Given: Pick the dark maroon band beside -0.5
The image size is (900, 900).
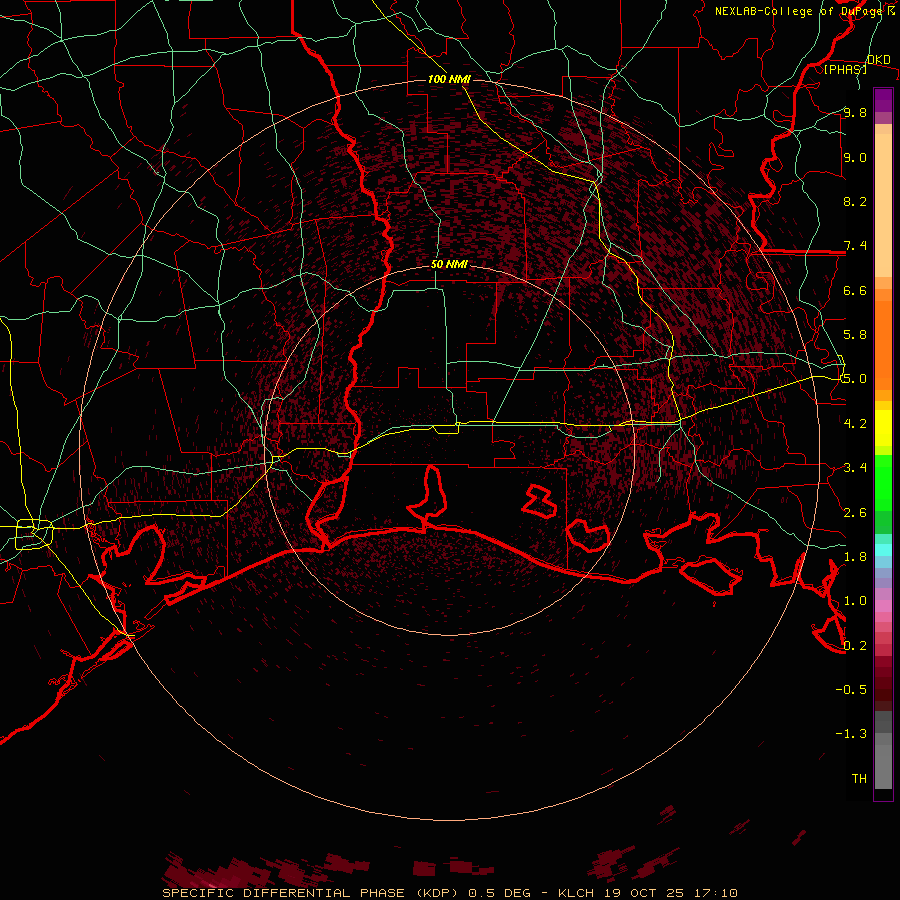Looking at the screenshot, I should pyautogui.click(x=883, y=689).
